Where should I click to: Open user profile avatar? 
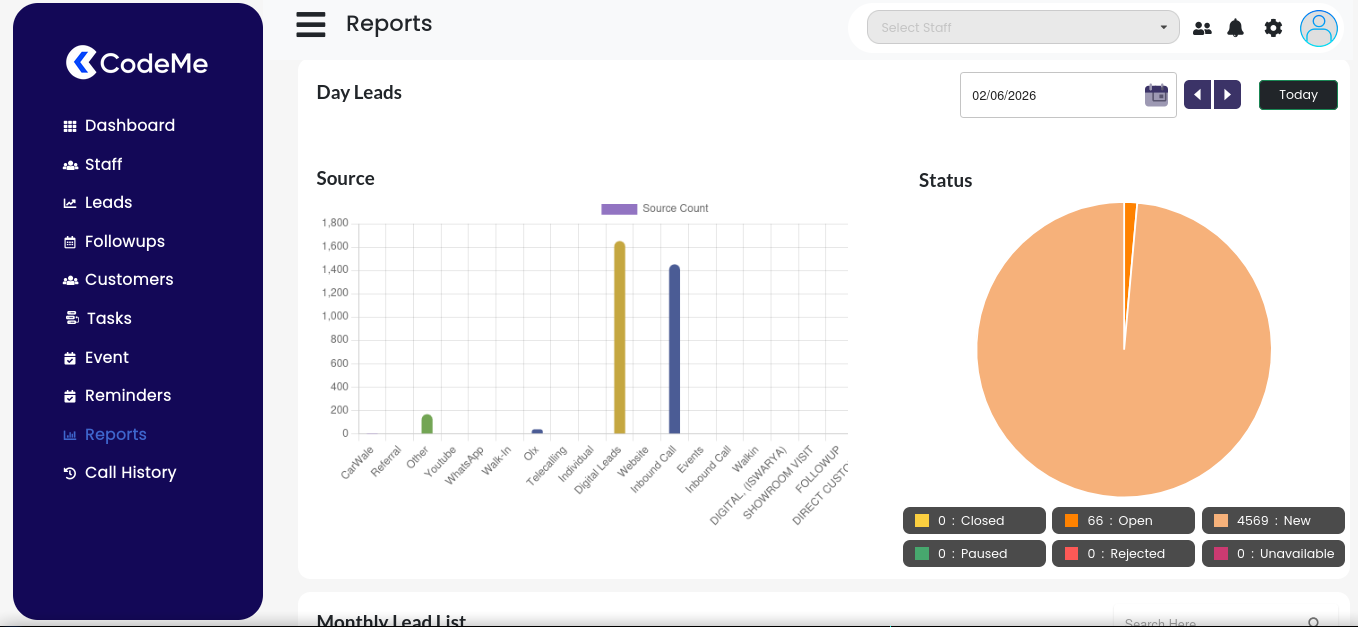point(1319,28)
